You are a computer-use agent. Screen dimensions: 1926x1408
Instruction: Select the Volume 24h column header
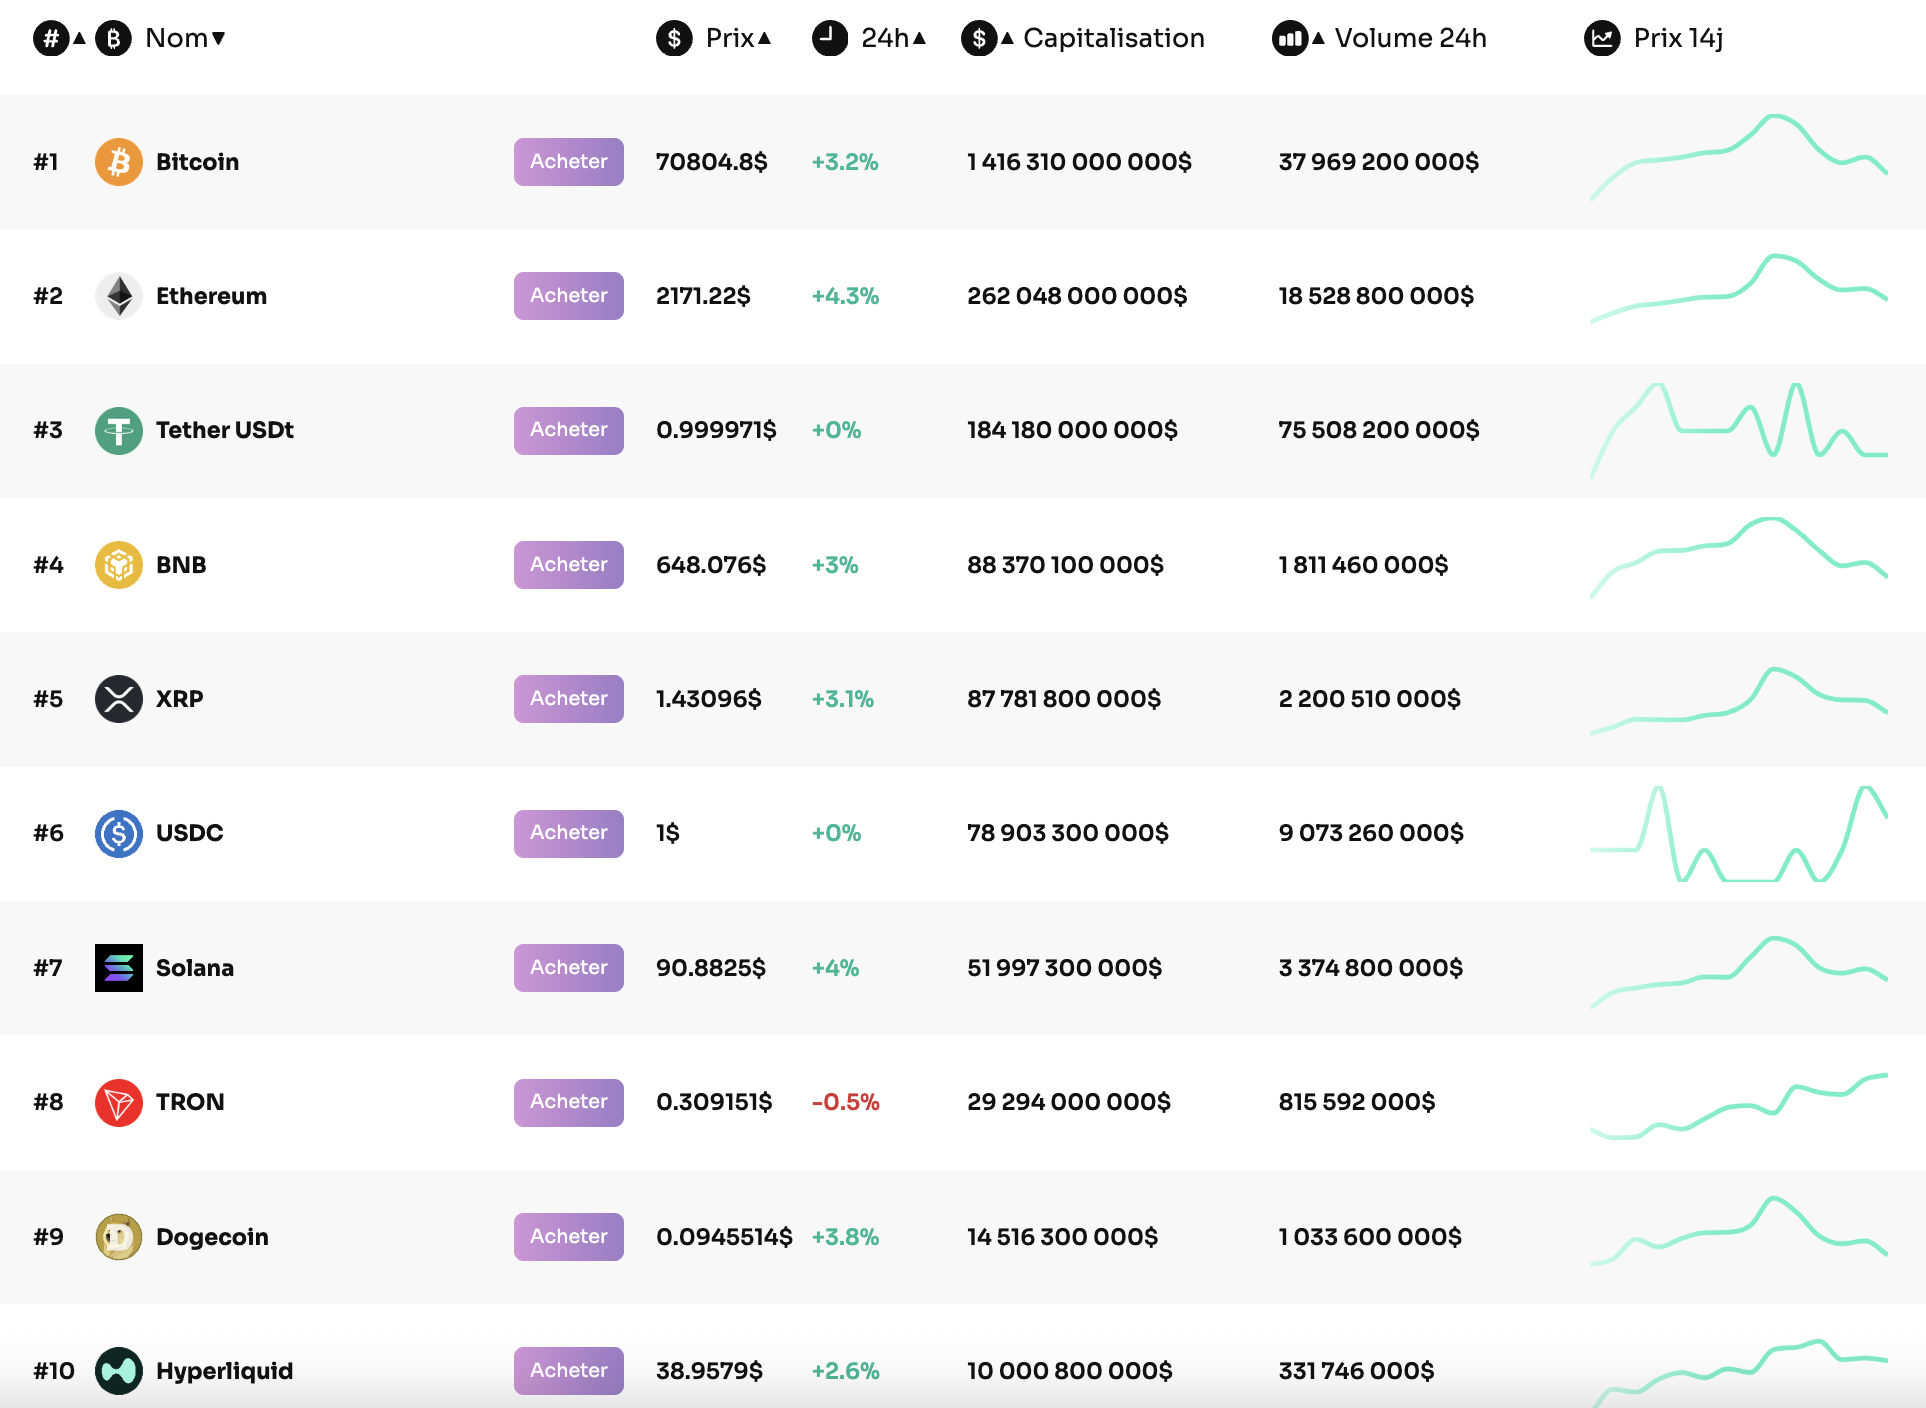1410,38
